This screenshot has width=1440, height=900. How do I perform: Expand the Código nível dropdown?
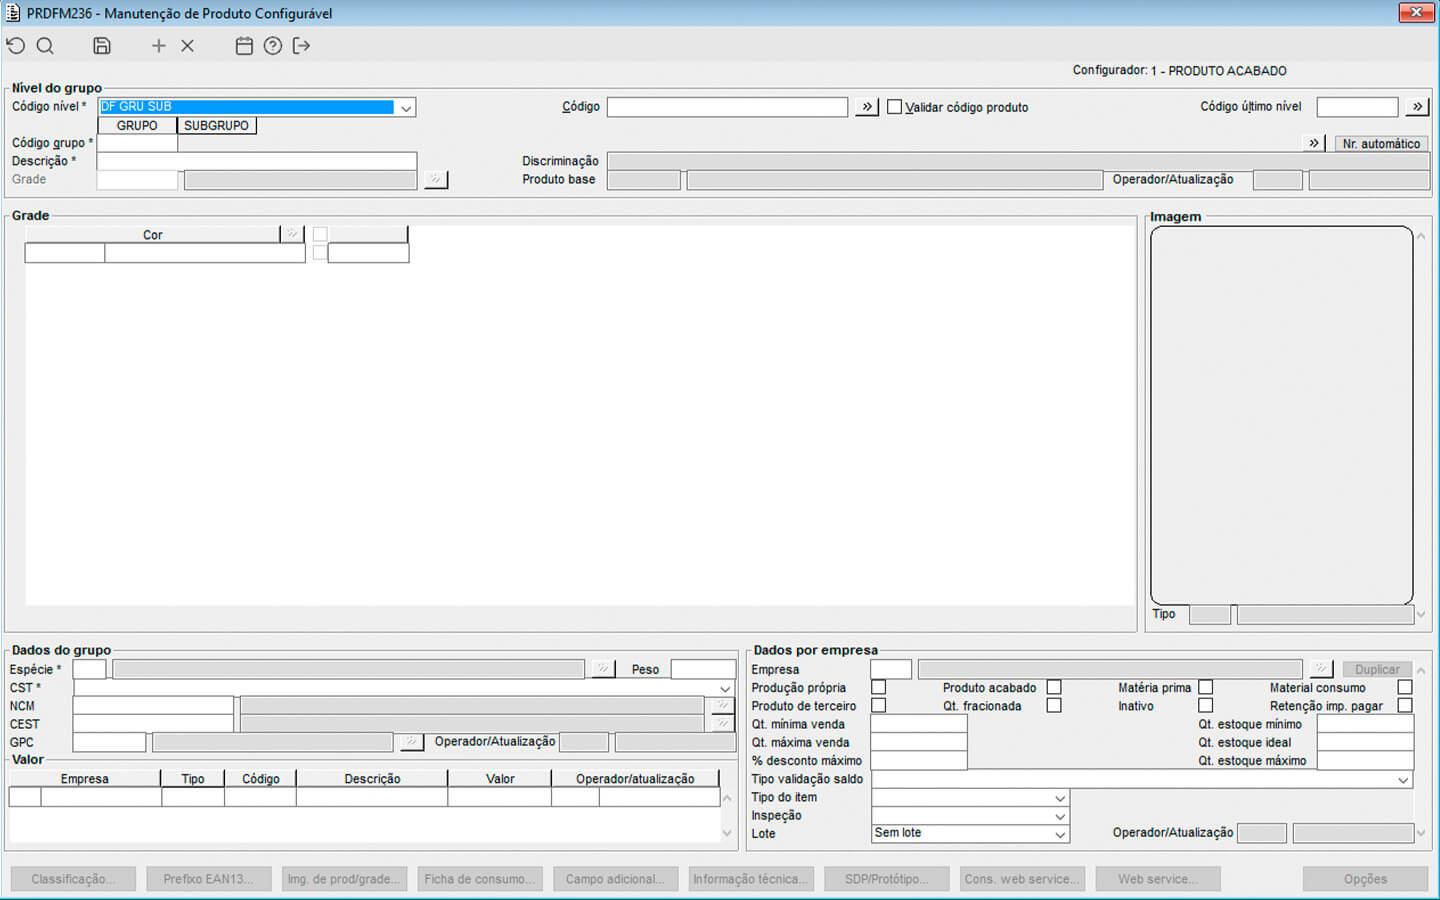(x=406, y=108)
